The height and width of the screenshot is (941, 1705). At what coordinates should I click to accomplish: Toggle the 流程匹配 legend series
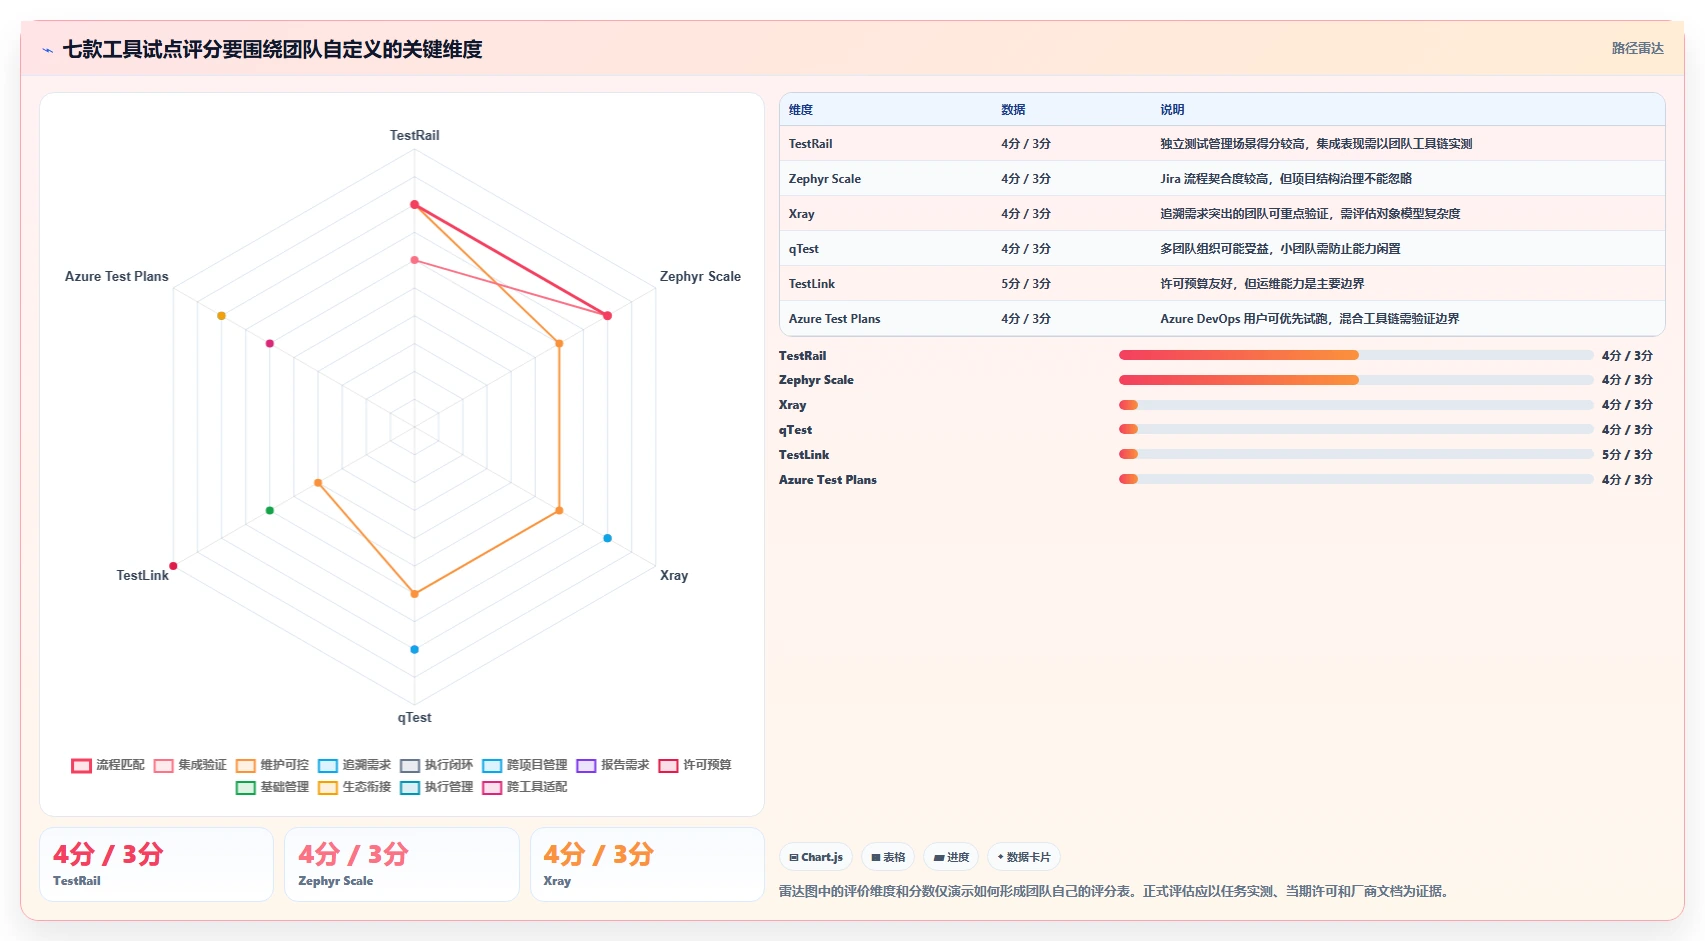(x=108, y=765)
